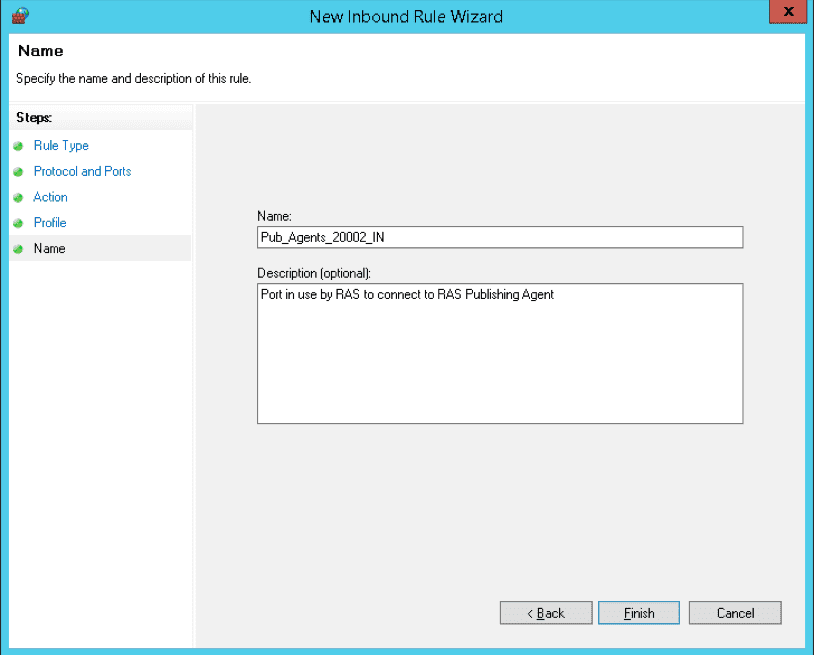This screenshot has width=814, height=655.
Task: Close the New Inbound Rule Wizard
Action: [x=787, y=12]
